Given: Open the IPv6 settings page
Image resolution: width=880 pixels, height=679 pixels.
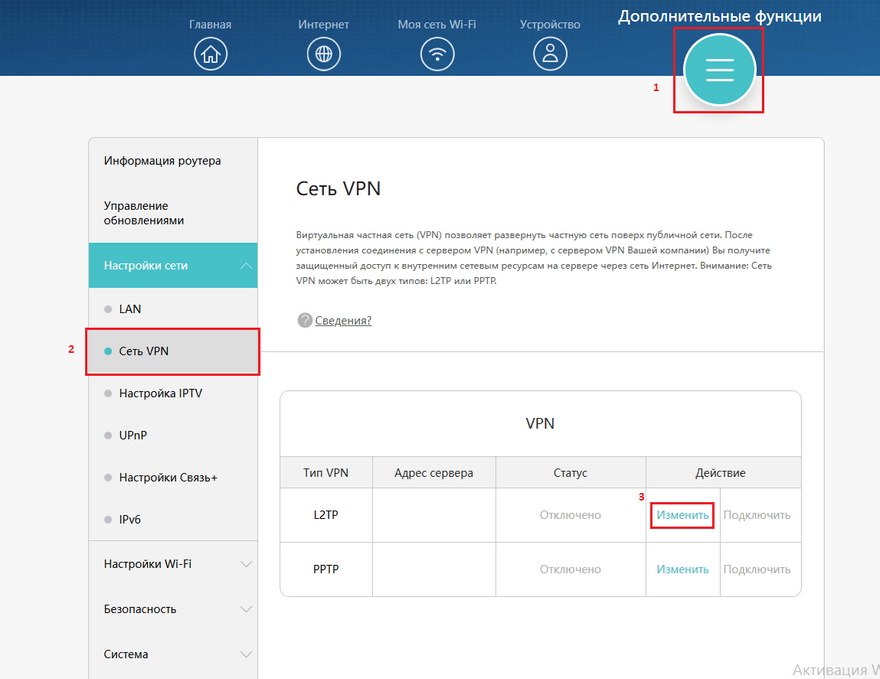Looking at the screenshot, I should (130, 520).
